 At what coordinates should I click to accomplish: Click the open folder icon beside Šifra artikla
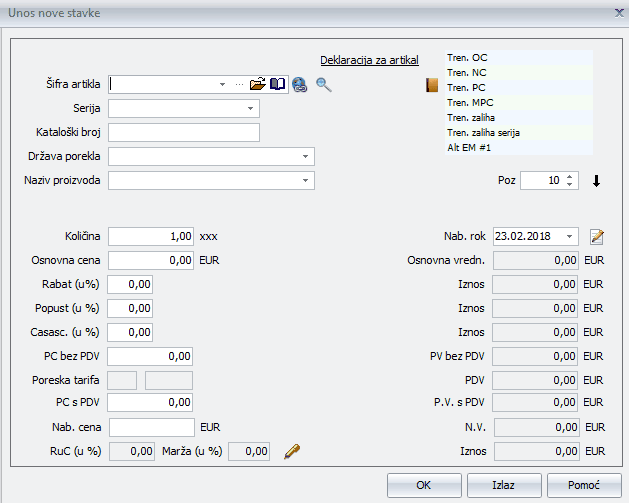[x=258, y=85]
